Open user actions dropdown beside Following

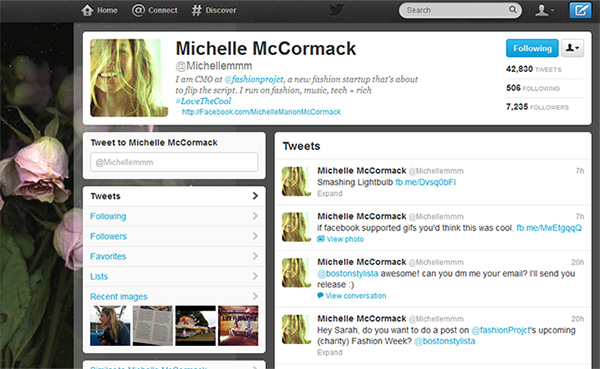click(x=572, y=48)
